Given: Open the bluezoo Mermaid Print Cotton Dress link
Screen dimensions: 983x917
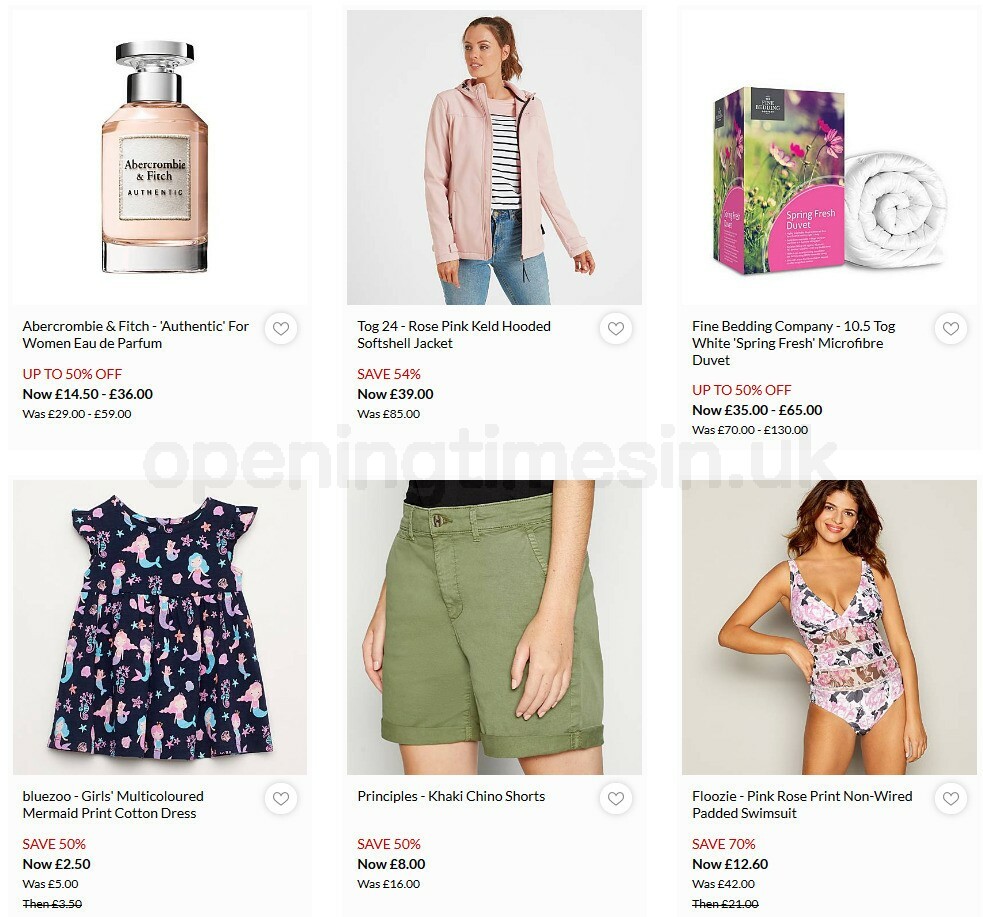Looking at the screenshot, I should (112, 805).
